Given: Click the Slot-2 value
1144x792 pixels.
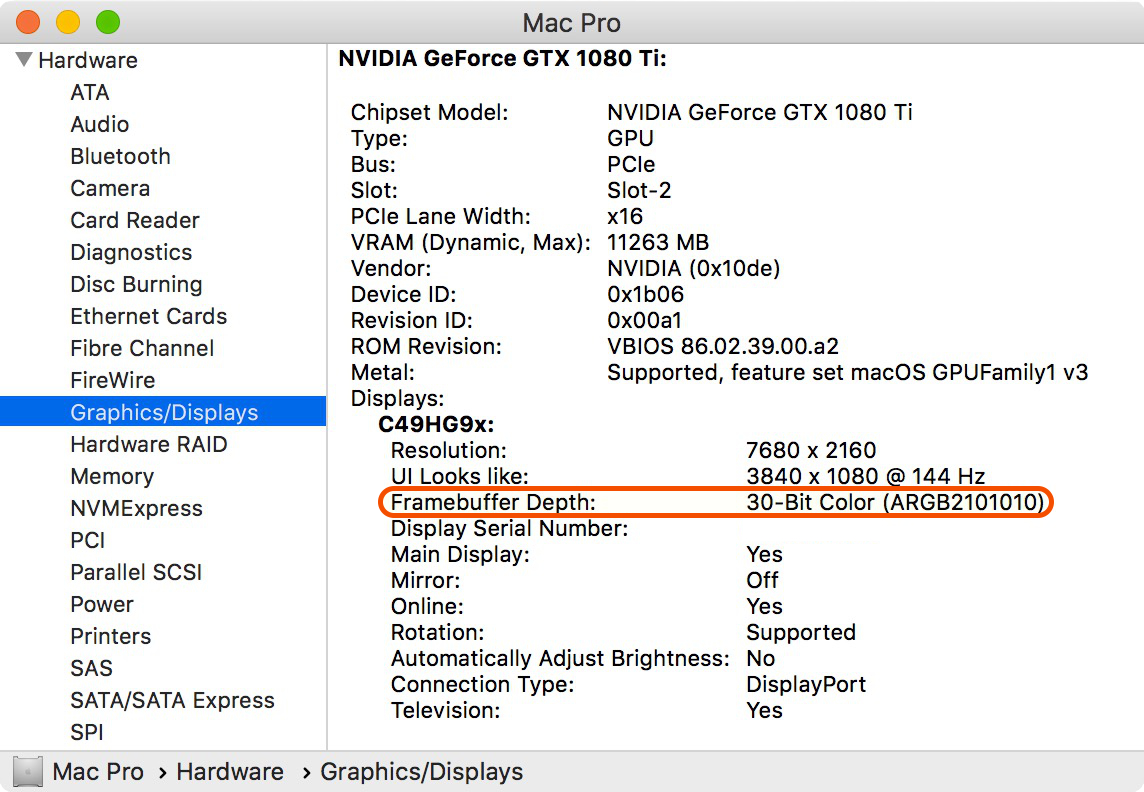Looking at the screenshot, I should [x=639, y=190].
